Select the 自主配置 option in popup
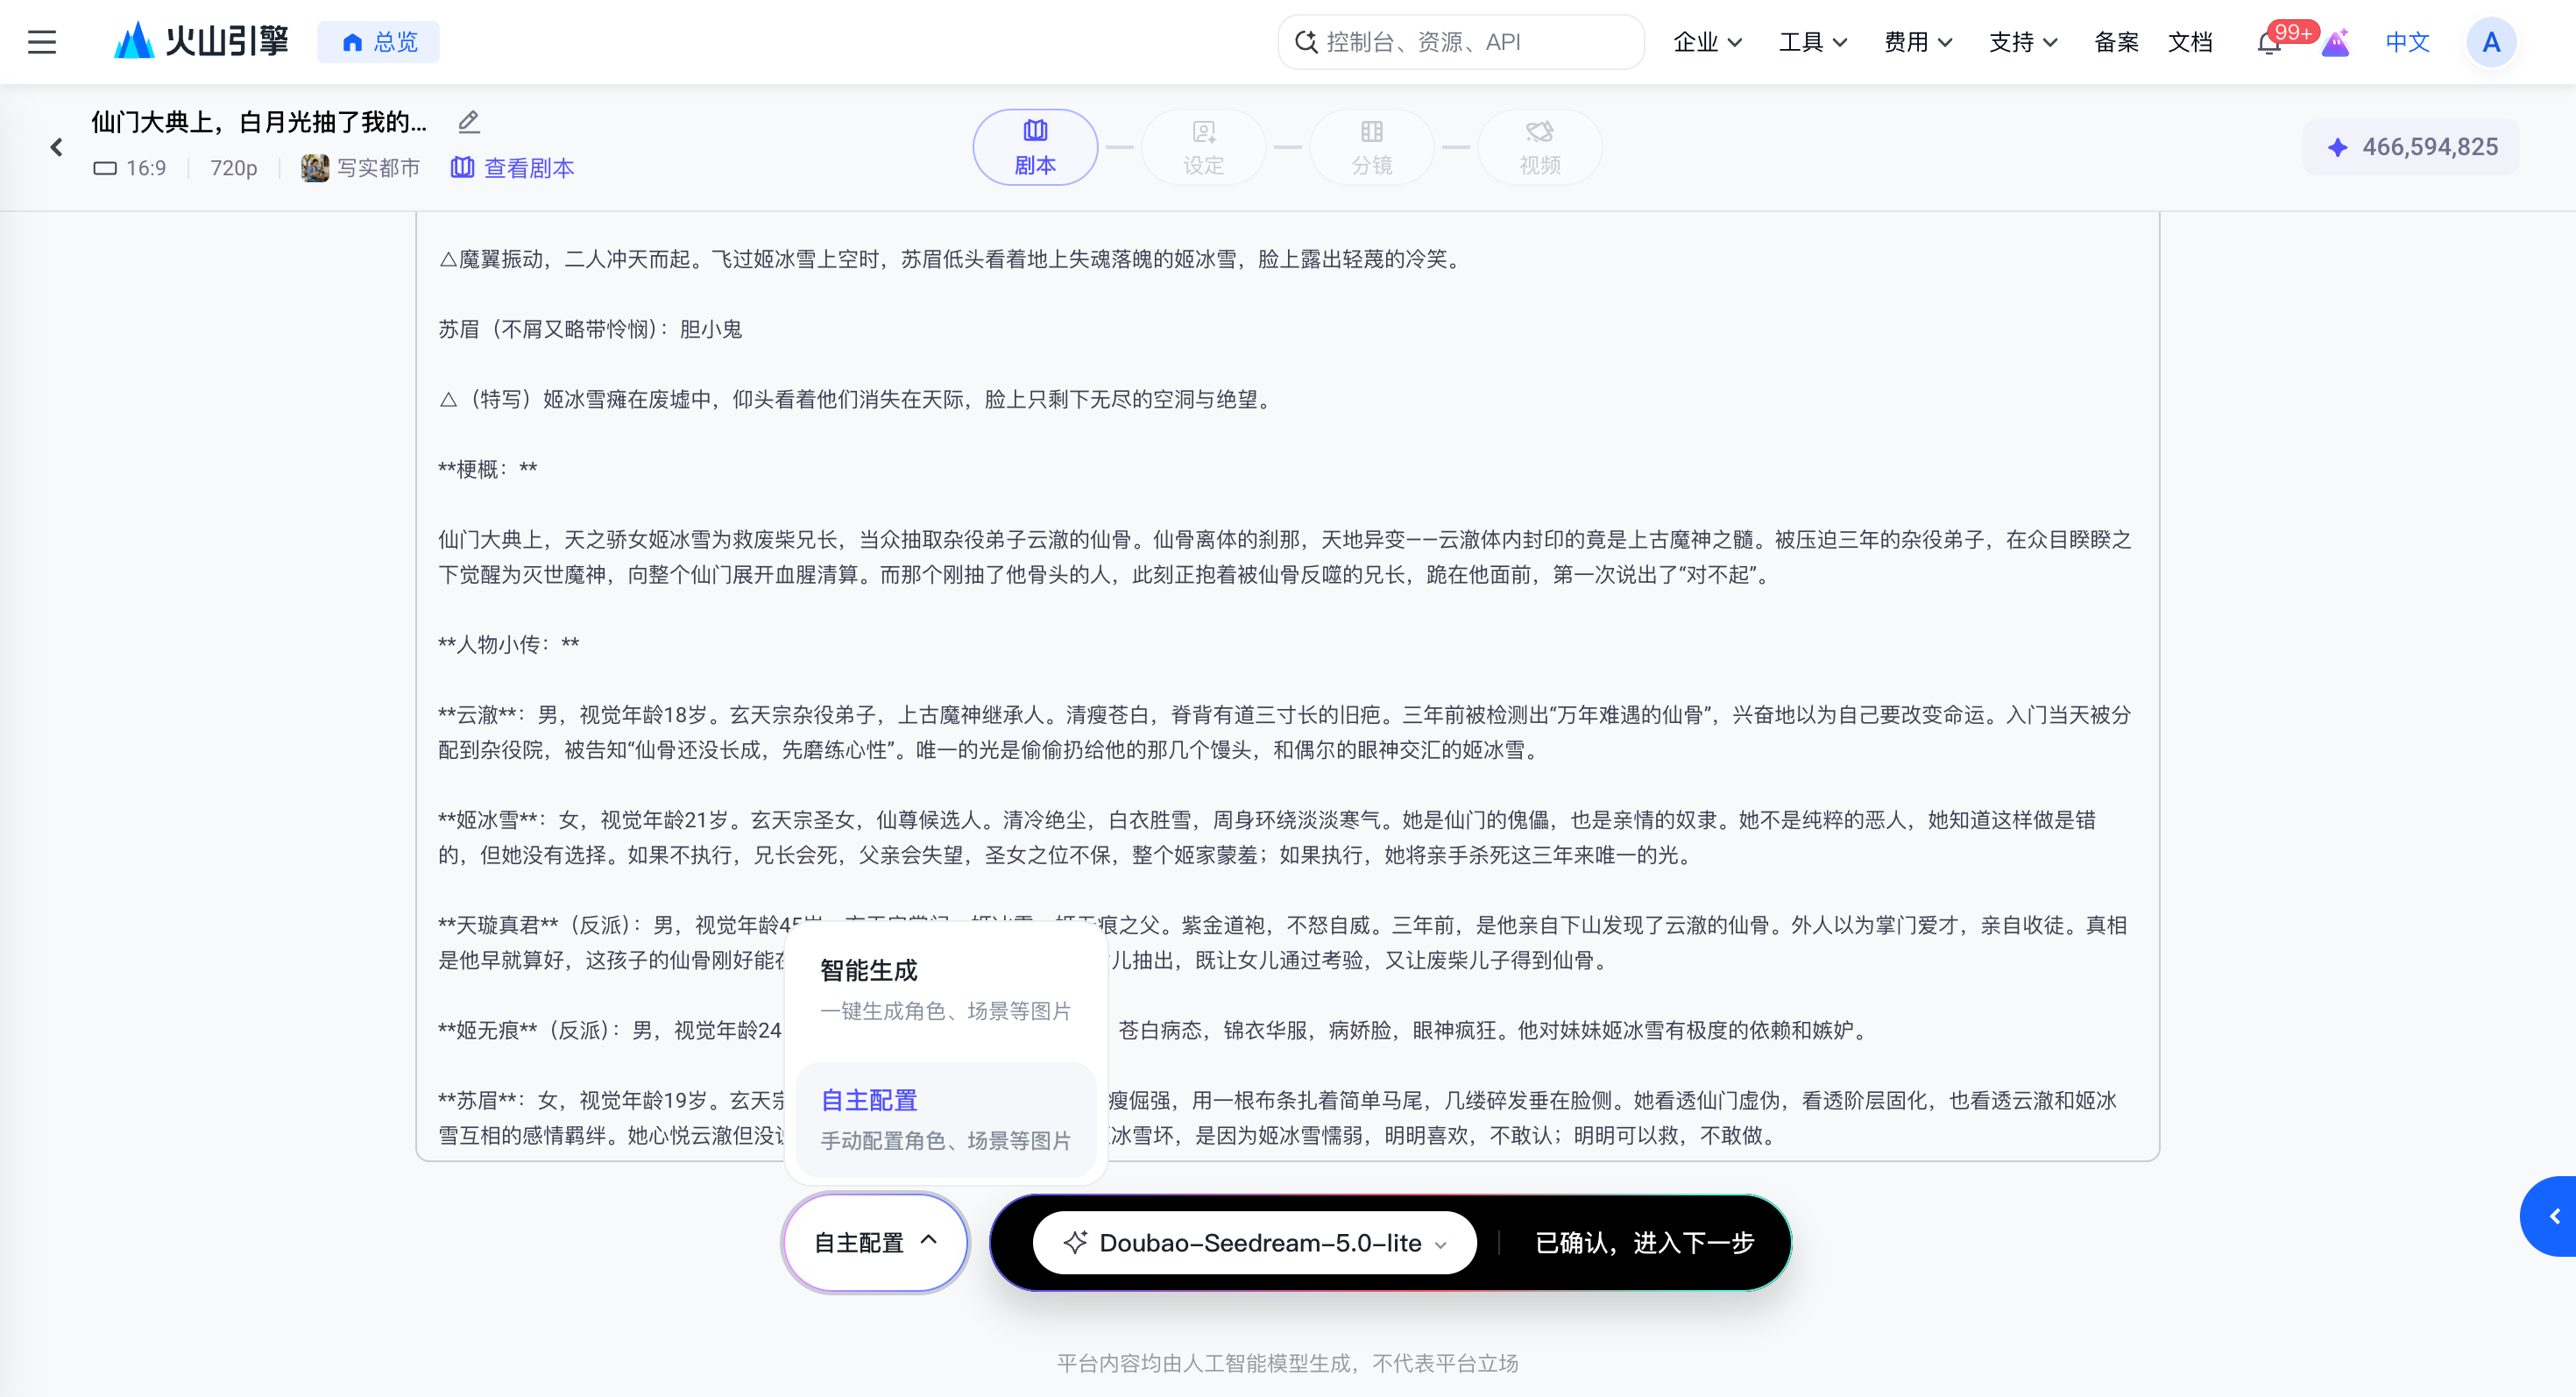Viewport: 2576px width, 1397px height. click(x=946, y=1120)
